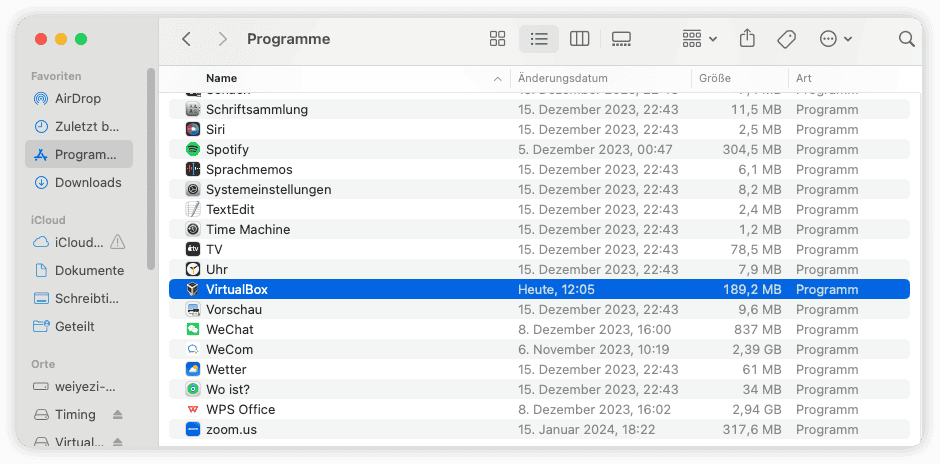Click the '2,39 GB' size cell

(x=758, y=349)
